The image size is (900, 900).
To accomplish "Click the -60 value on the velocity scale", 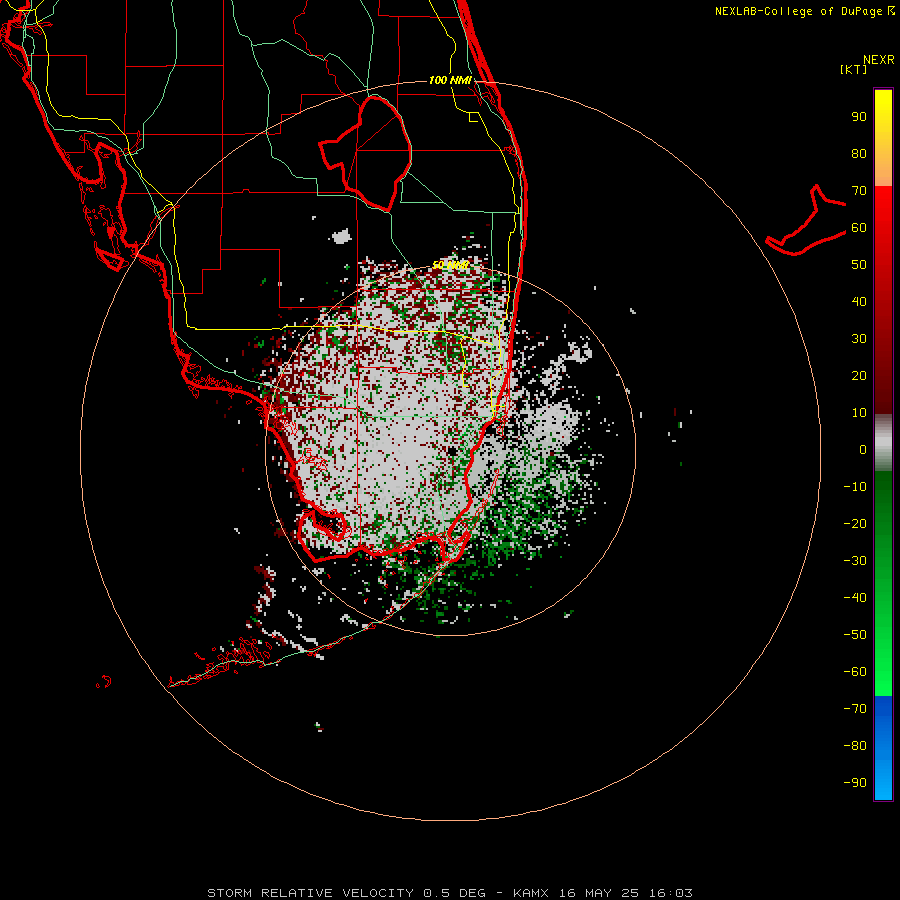I will pos(855,672).
